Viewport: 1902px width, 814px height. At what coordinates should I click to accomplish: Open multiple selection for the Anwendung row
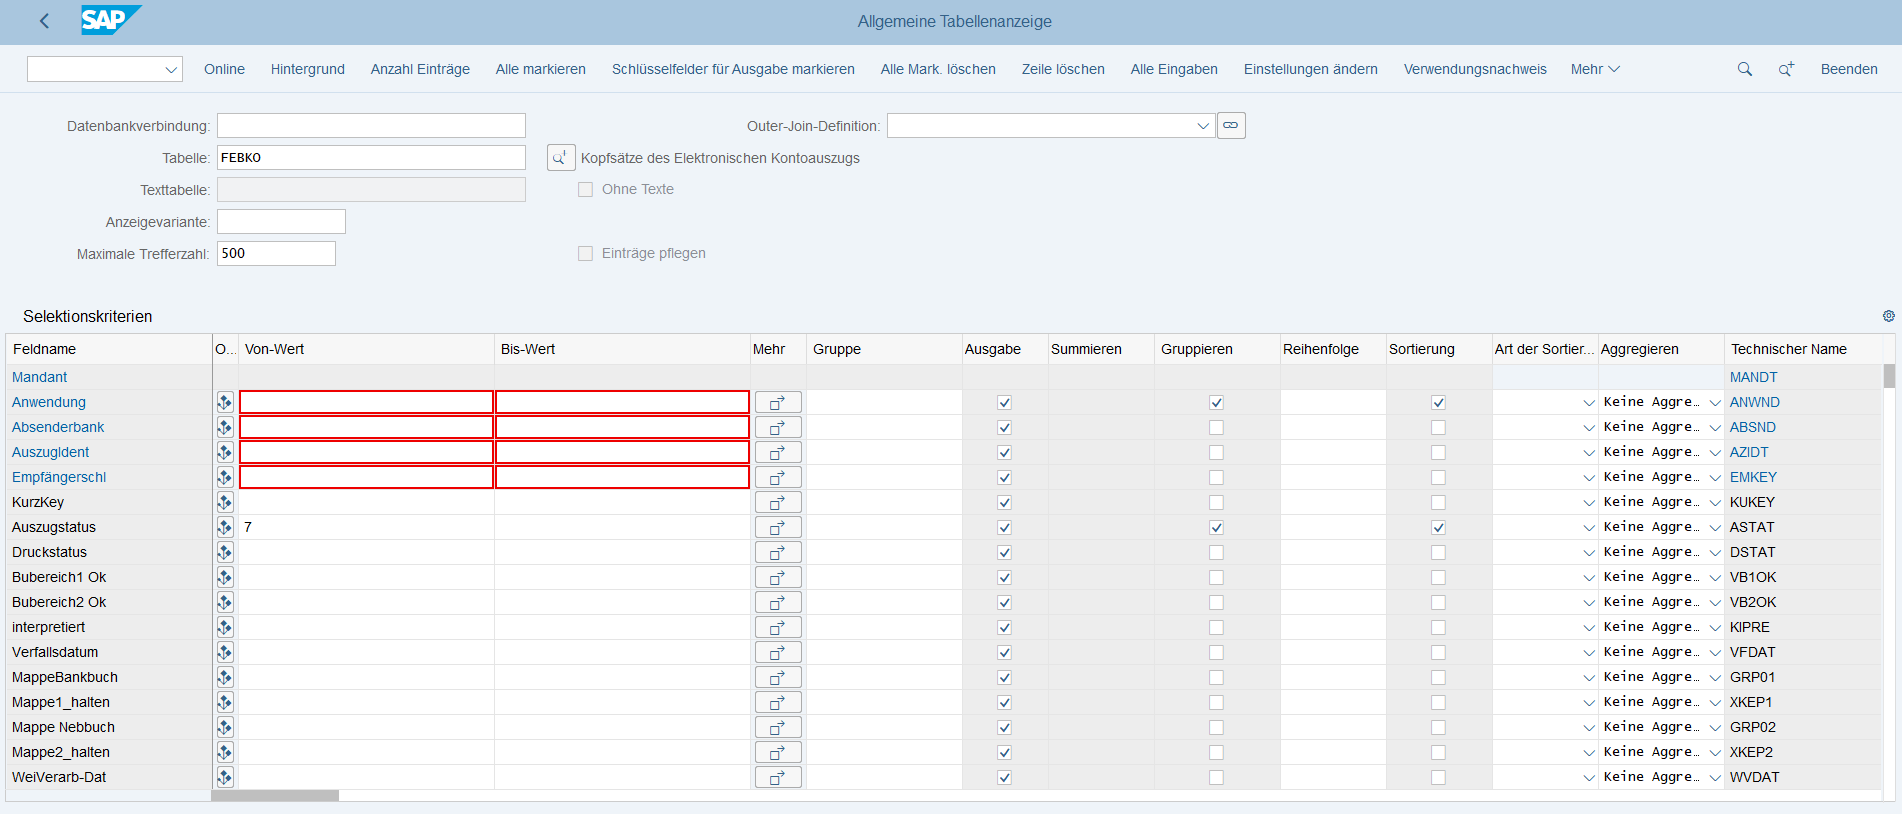(777, 402)
